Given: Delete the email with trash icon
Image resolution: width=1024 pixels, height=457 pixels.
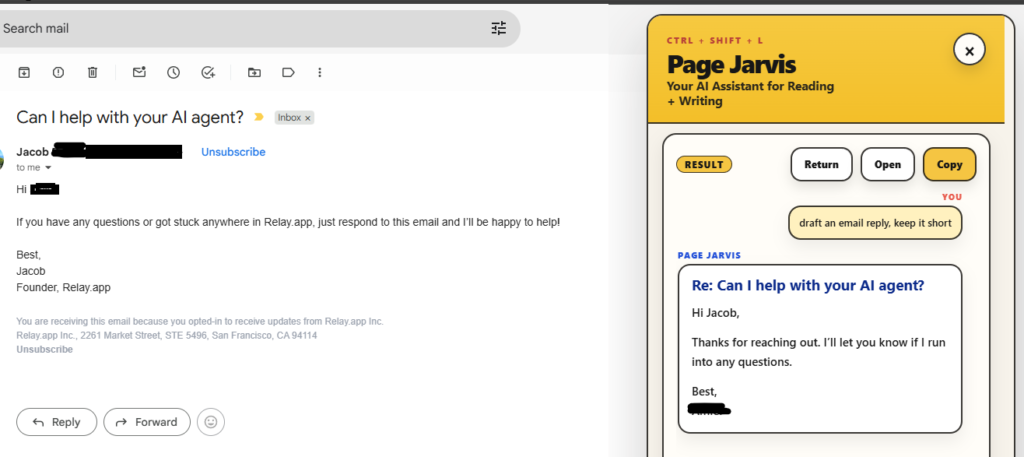Looking at the screenshot, I should point(92,72).
